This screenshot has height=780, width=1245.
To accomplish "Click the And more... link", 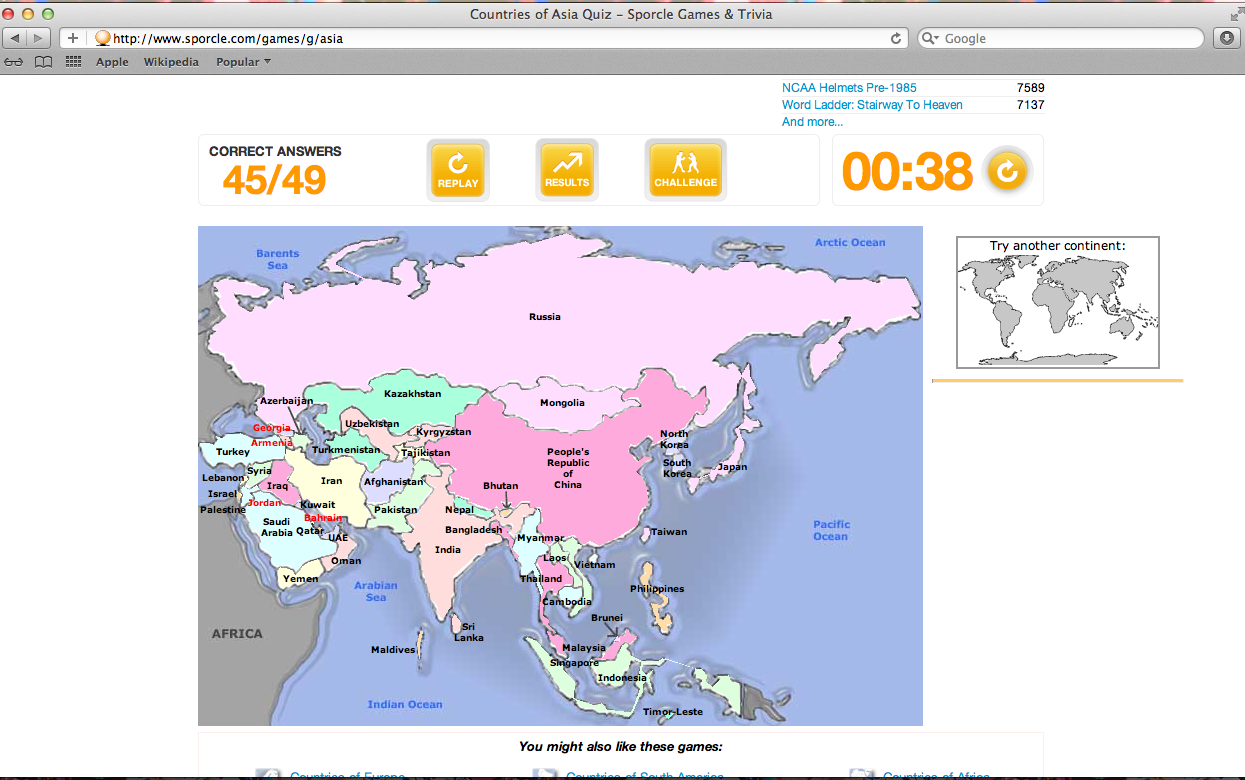I will pos(812,122).
